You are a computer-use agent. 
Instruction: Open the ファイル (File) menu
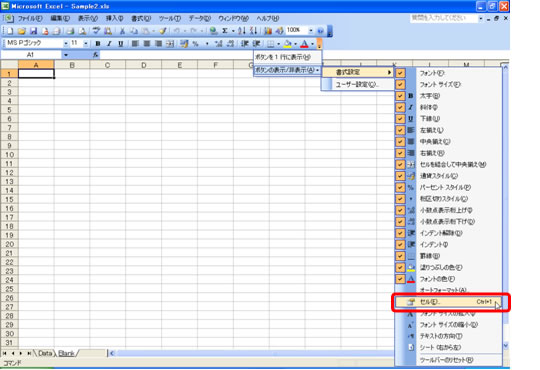click(x=30, y=18)
